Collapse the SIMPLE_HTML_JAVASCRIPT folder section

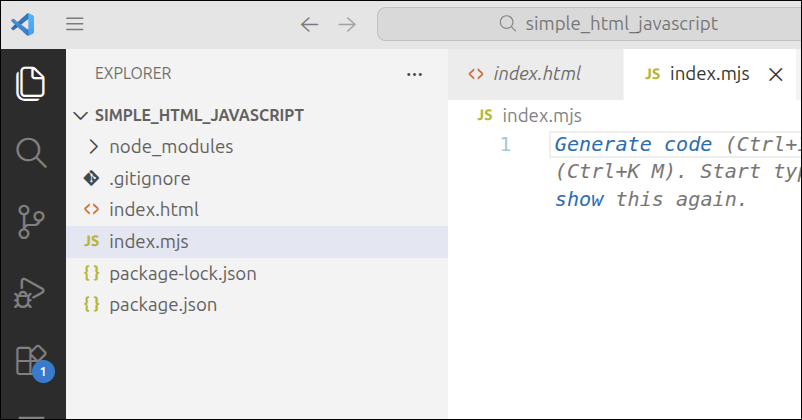click(x=257, y=115)
